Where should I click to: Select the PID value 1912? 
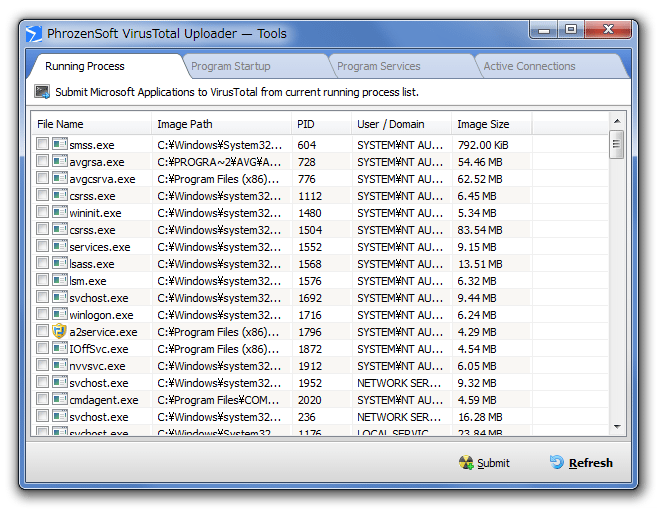(x=310, y=366)
